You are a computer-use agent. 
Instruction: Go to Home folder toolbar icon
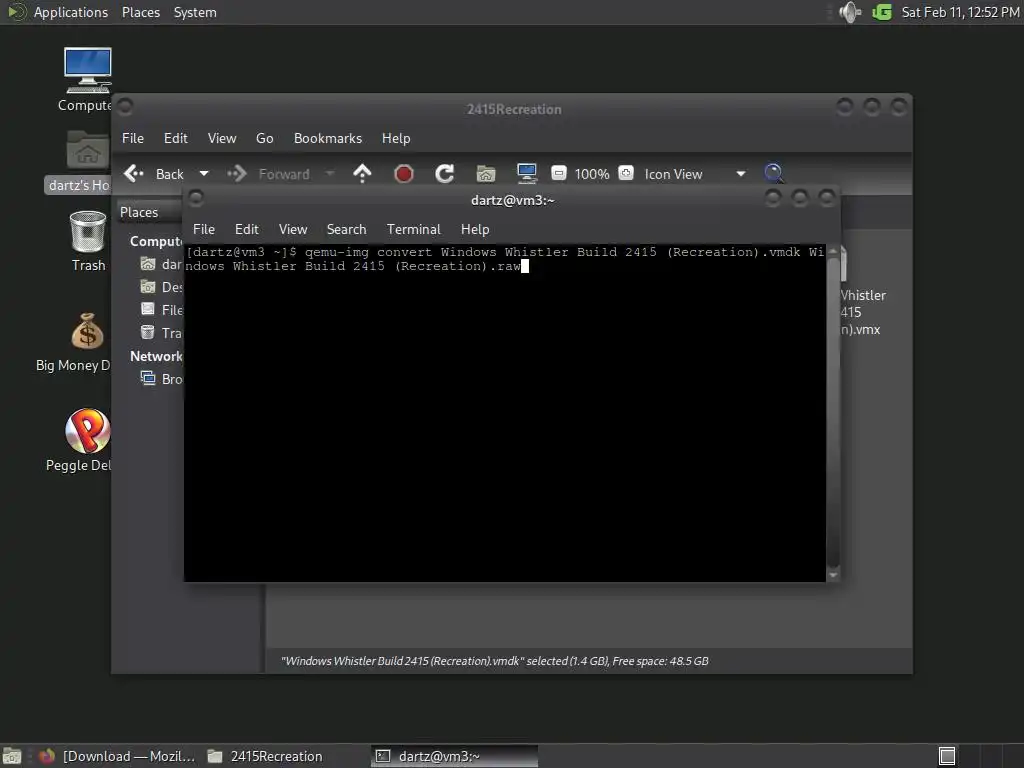click(x=486, y=174)
